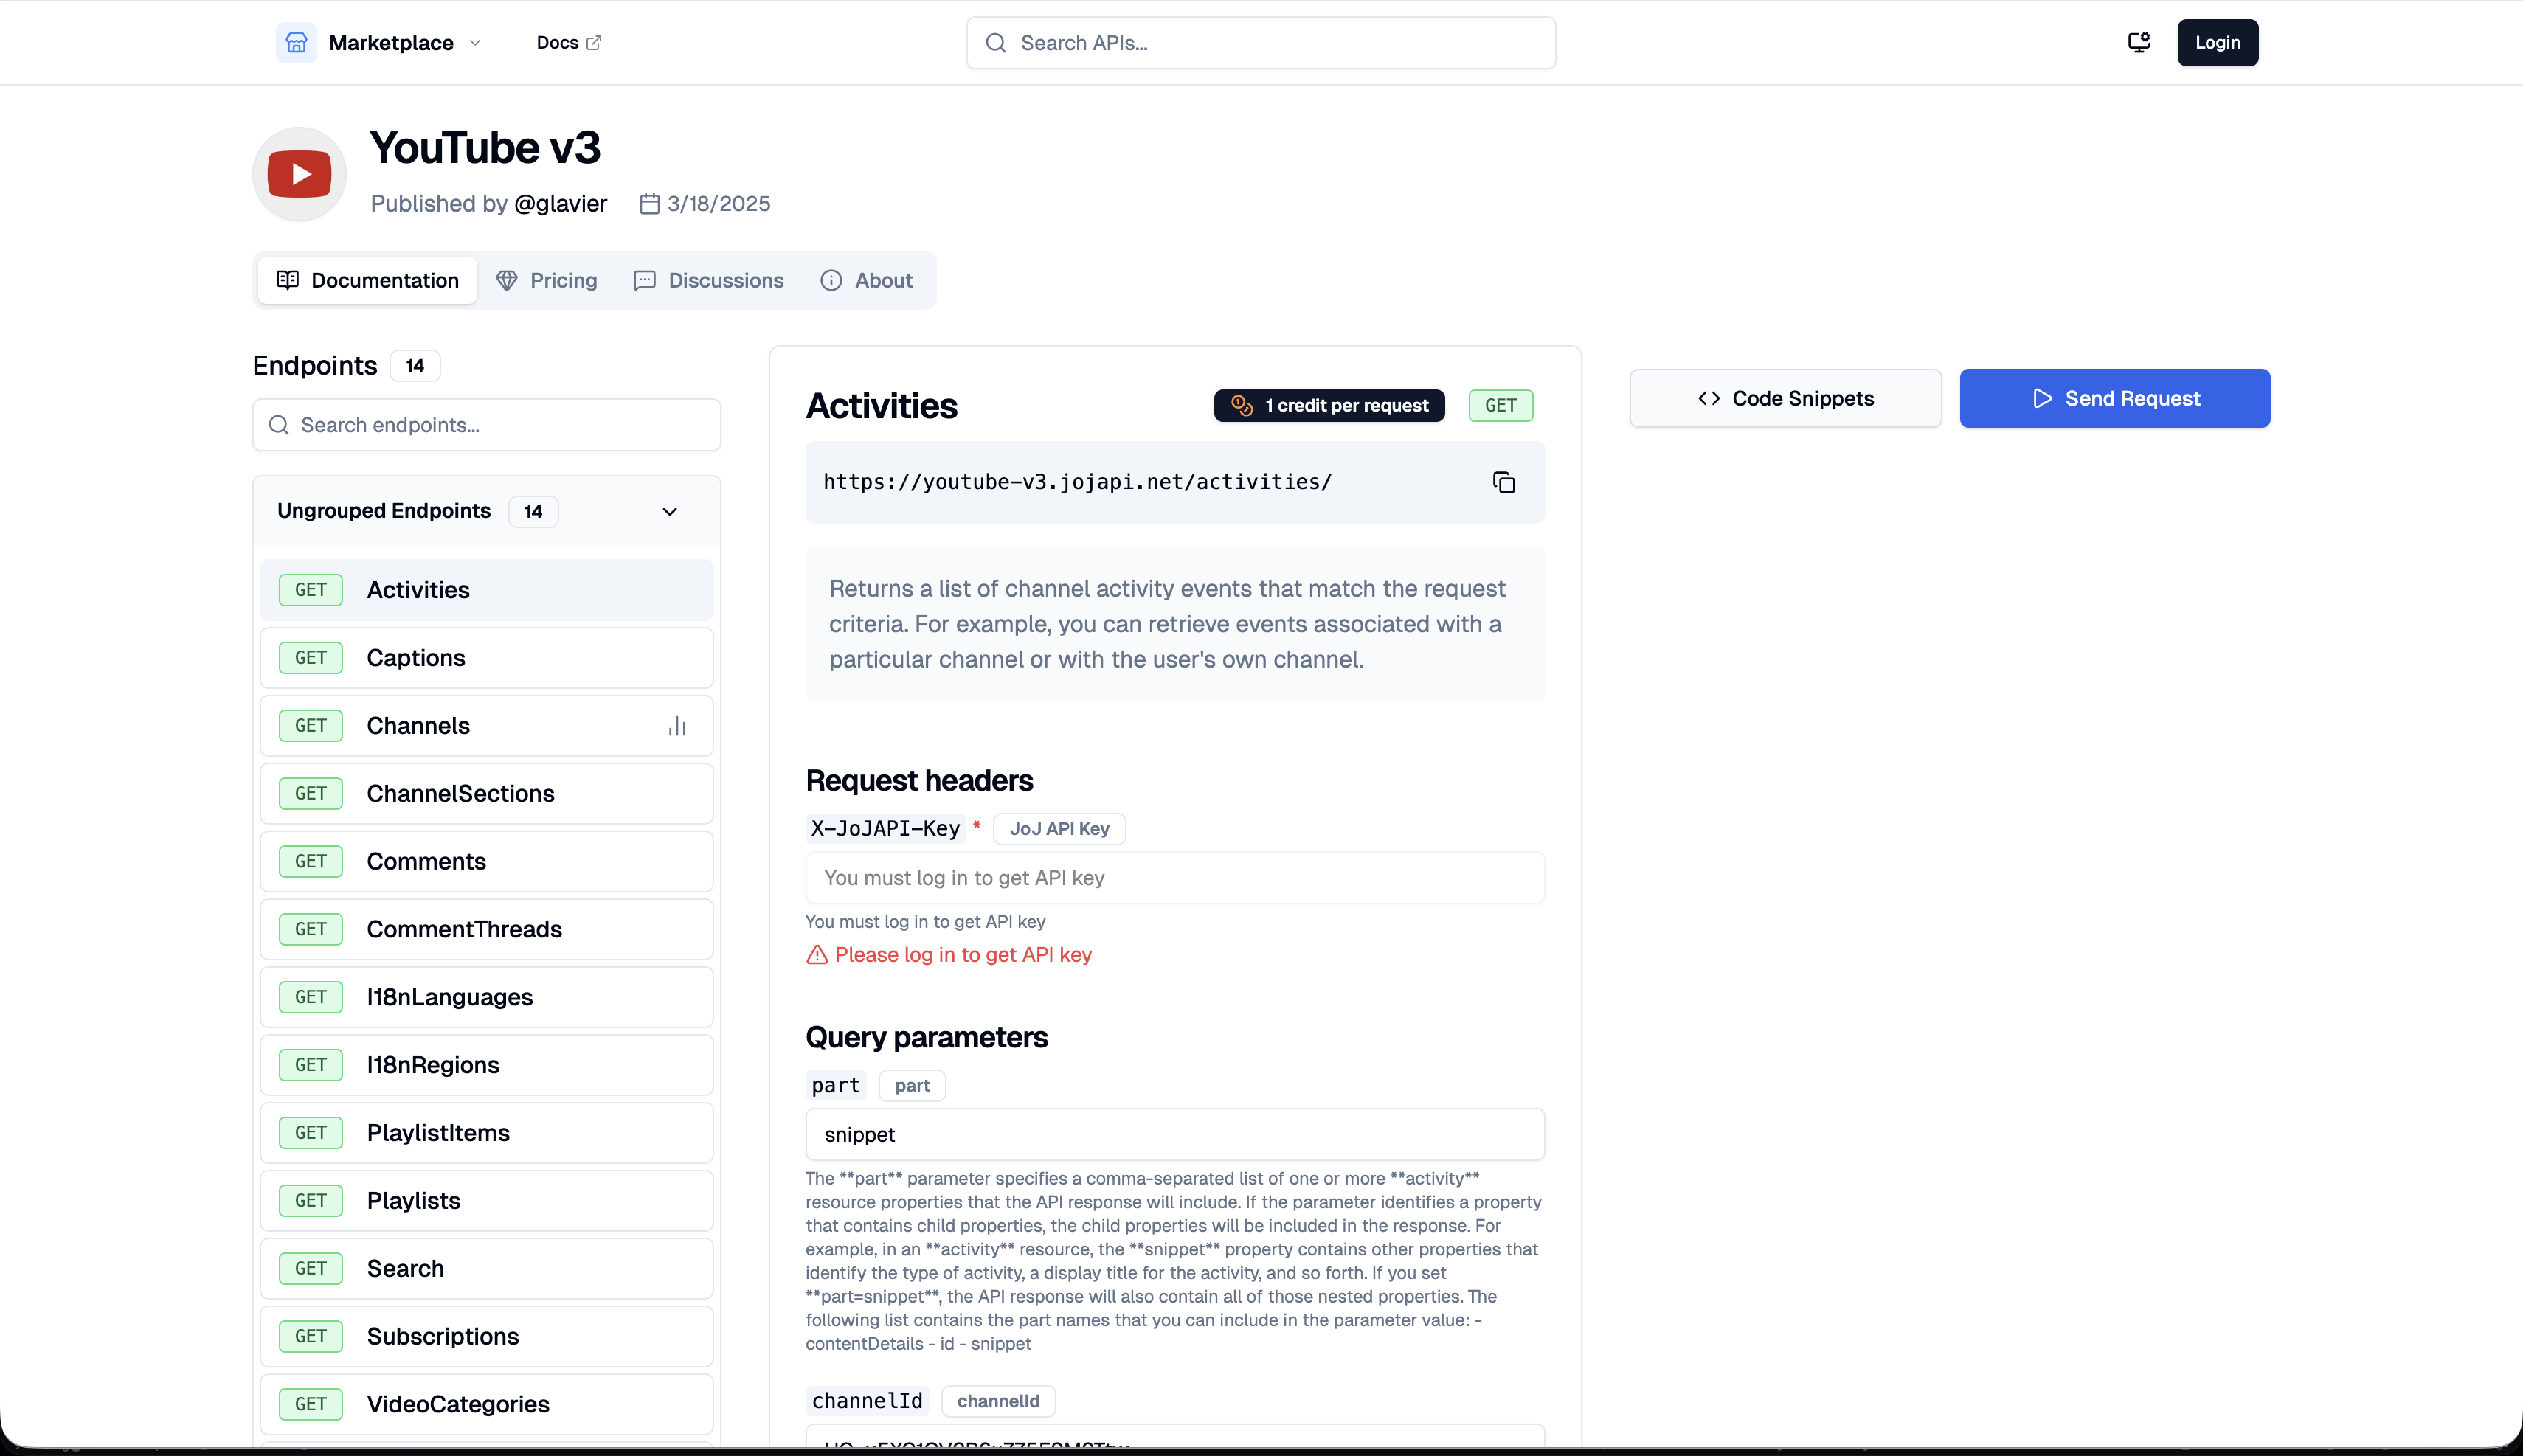The height and width of the screenshot is (1456, 2523).
Task: Click the copy icon next to the activities URL
Action: (x=1503, y=482)
